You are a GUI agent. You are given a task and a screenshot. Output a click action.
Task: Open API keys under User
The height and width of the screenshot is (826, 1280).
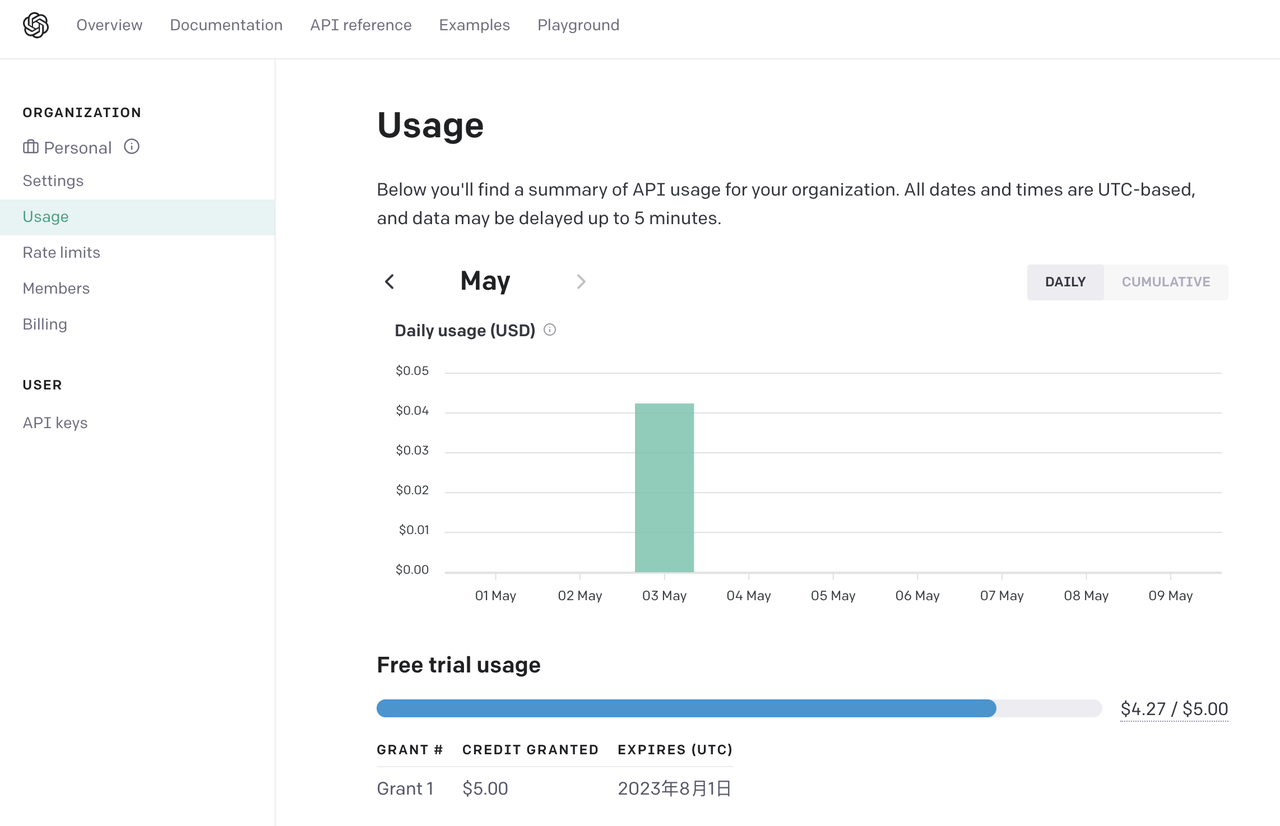tap(55, 423)
